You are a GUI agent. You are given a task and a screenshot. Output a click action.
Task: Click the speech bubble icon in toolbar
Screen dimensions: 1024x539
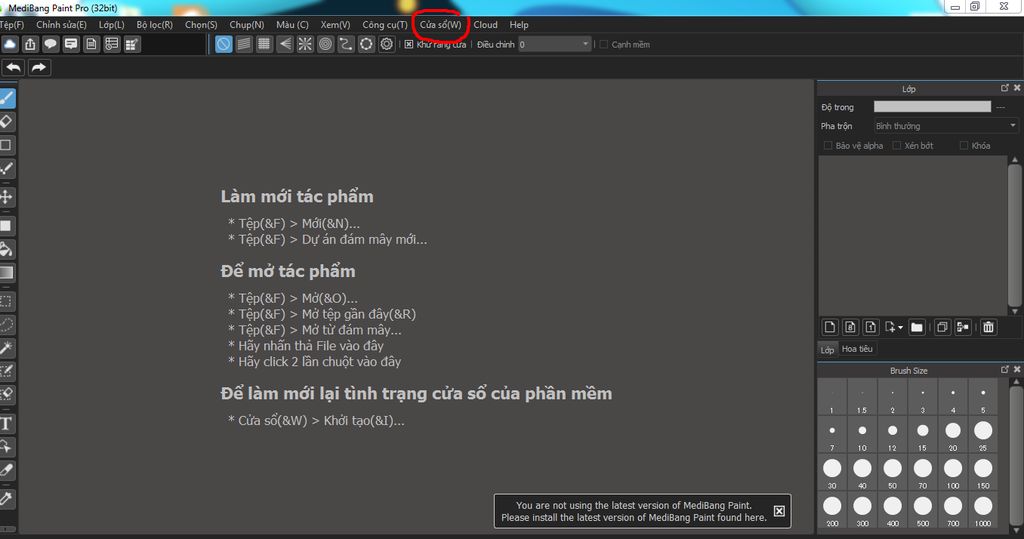click(x=50, y=44)
